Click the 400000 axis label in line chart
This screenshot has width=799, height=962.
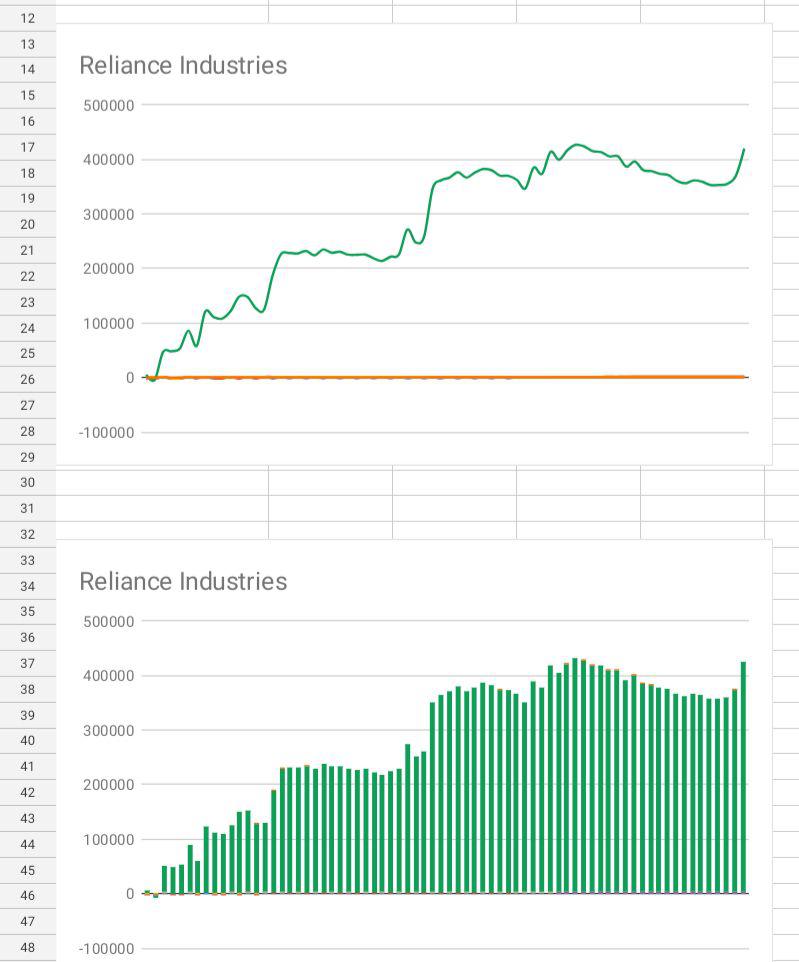coord(109,160)
